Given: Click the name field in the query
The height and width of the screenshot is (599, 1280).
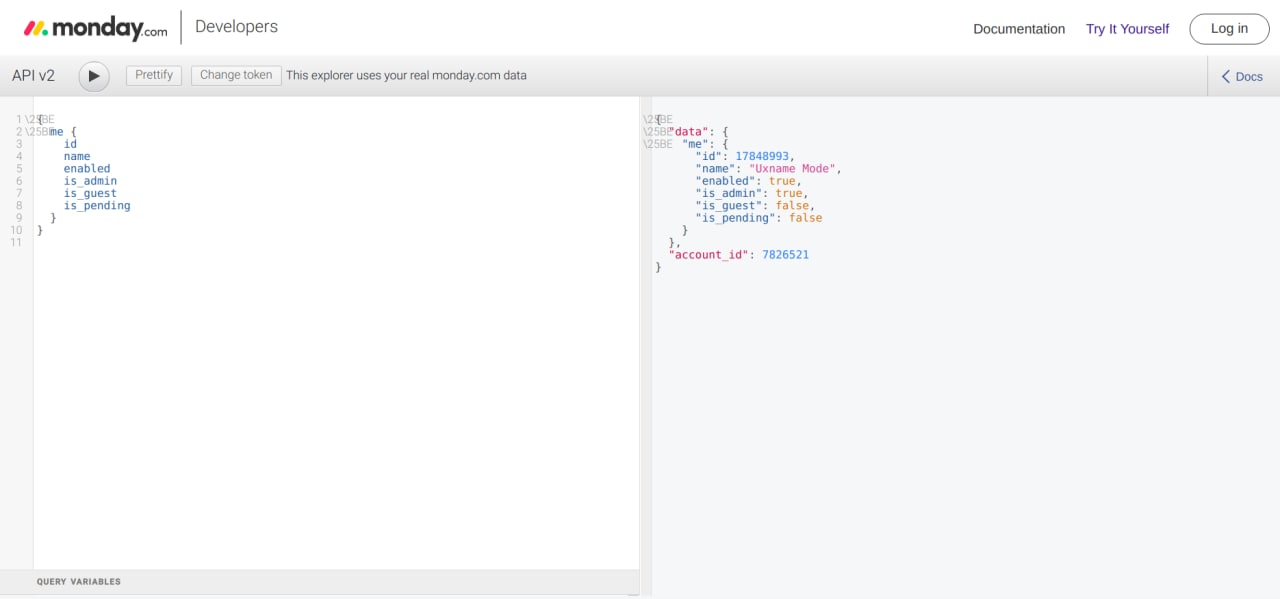Looking at the screenshot, I should coord(77,157).
